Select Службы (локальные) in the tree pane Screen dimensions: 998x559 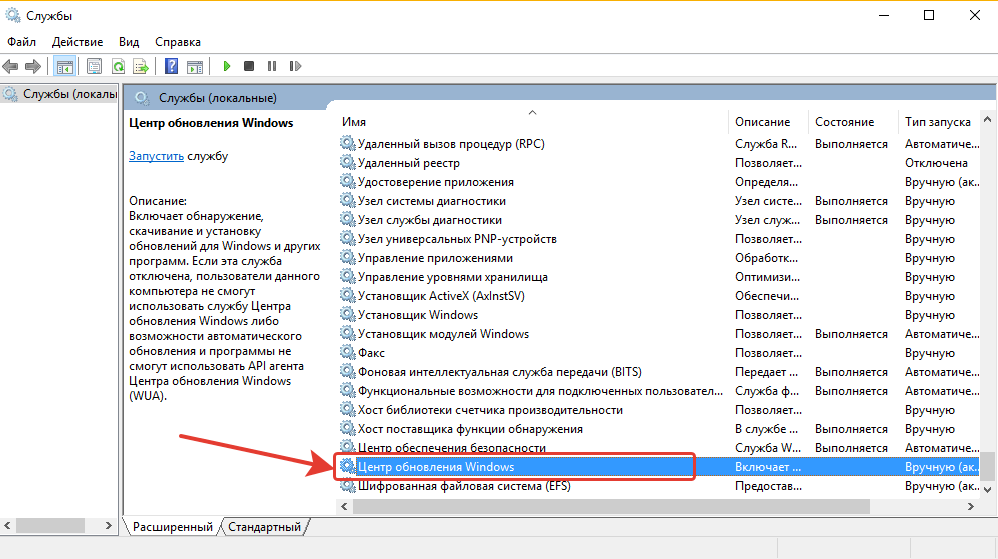coord(69,94)
